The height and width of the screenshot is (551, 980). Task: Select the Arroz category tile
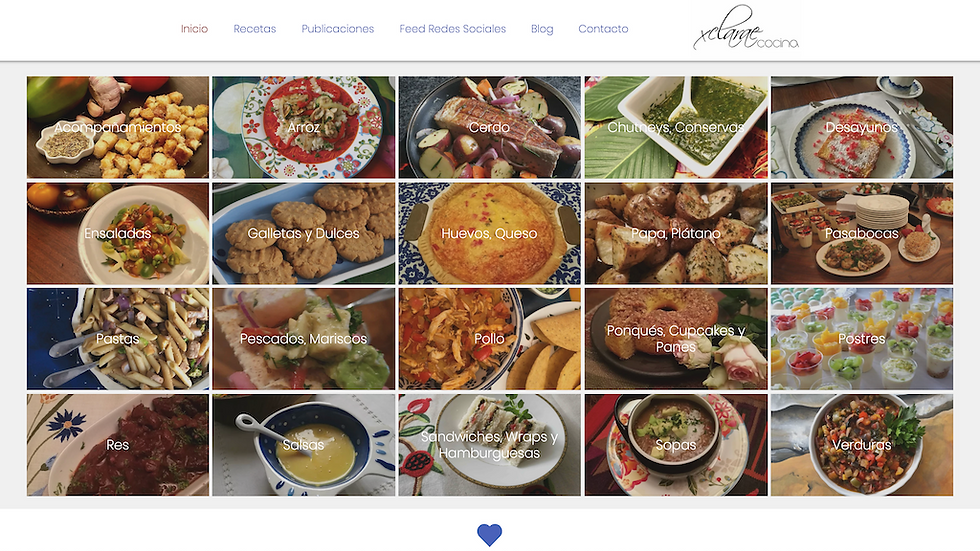[304, 127]
